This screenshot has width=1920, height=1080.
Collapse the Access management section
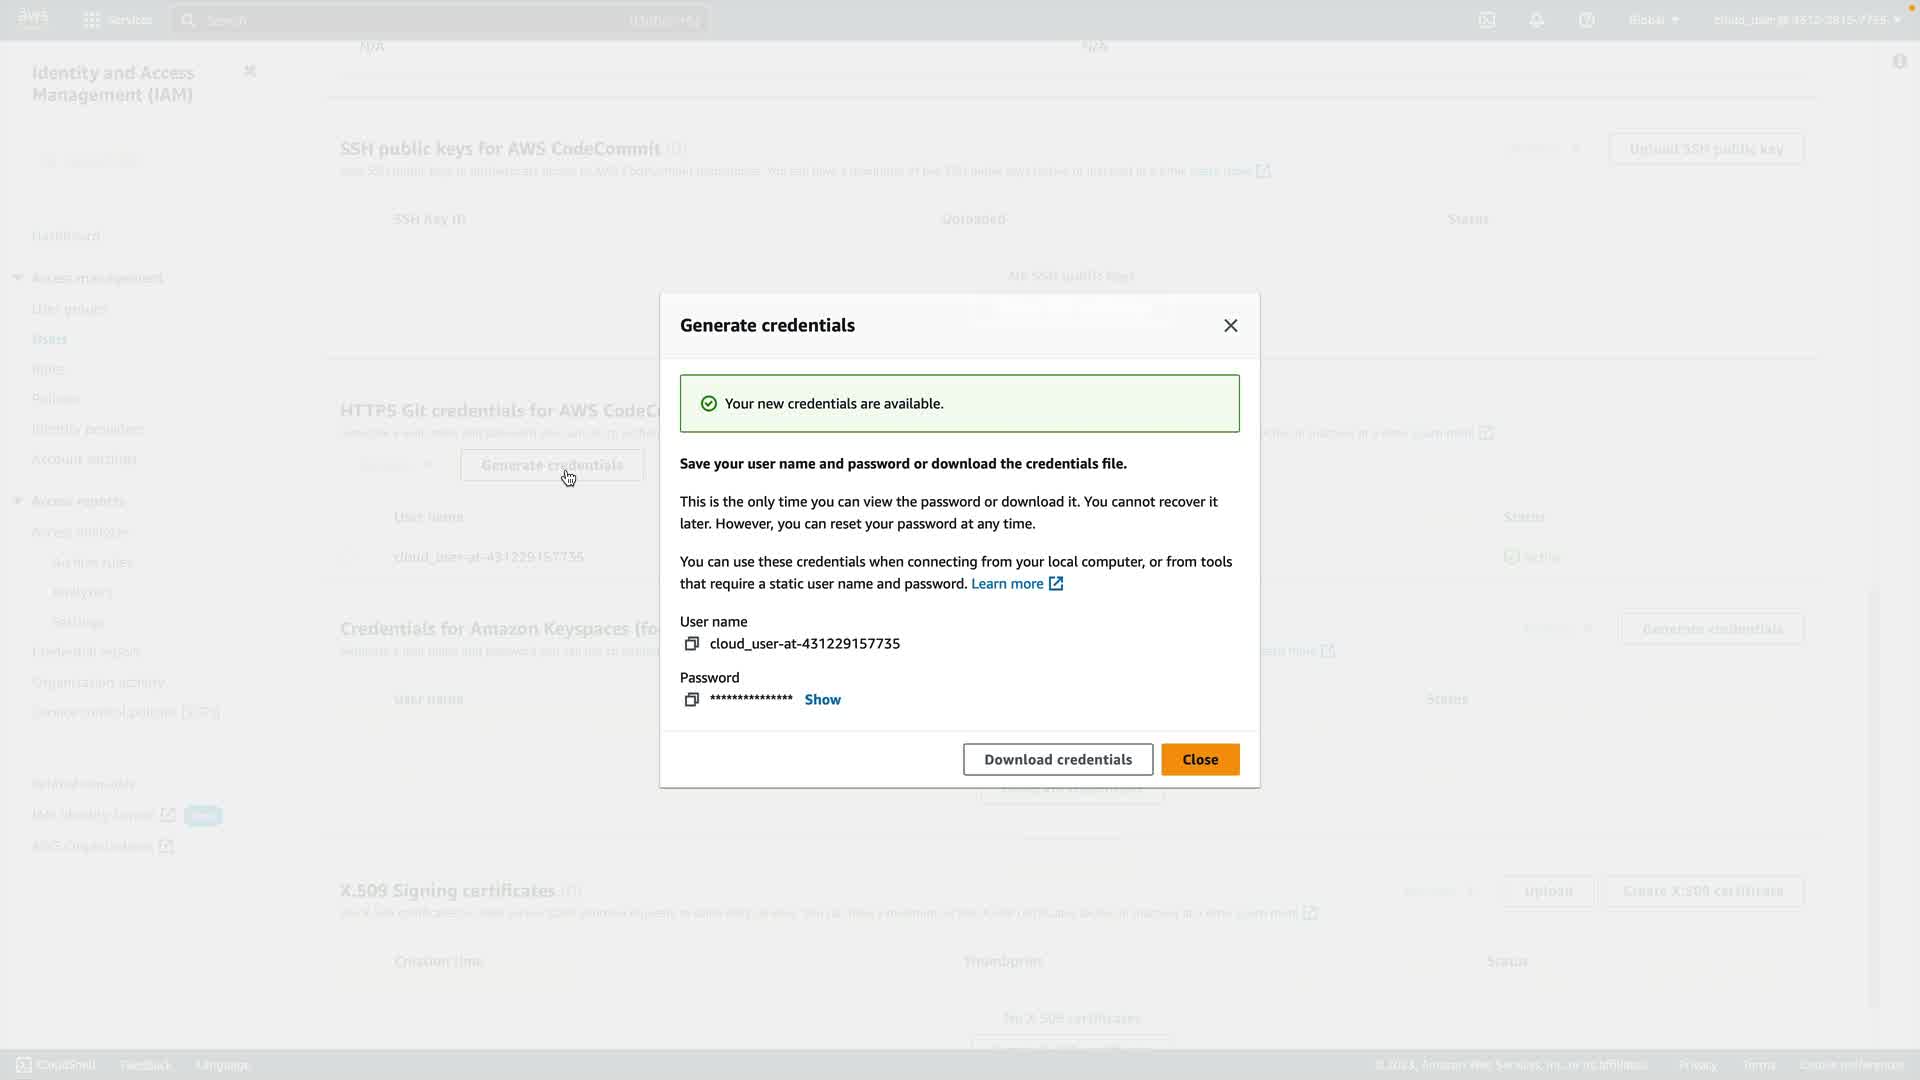(x=18, y=278)
